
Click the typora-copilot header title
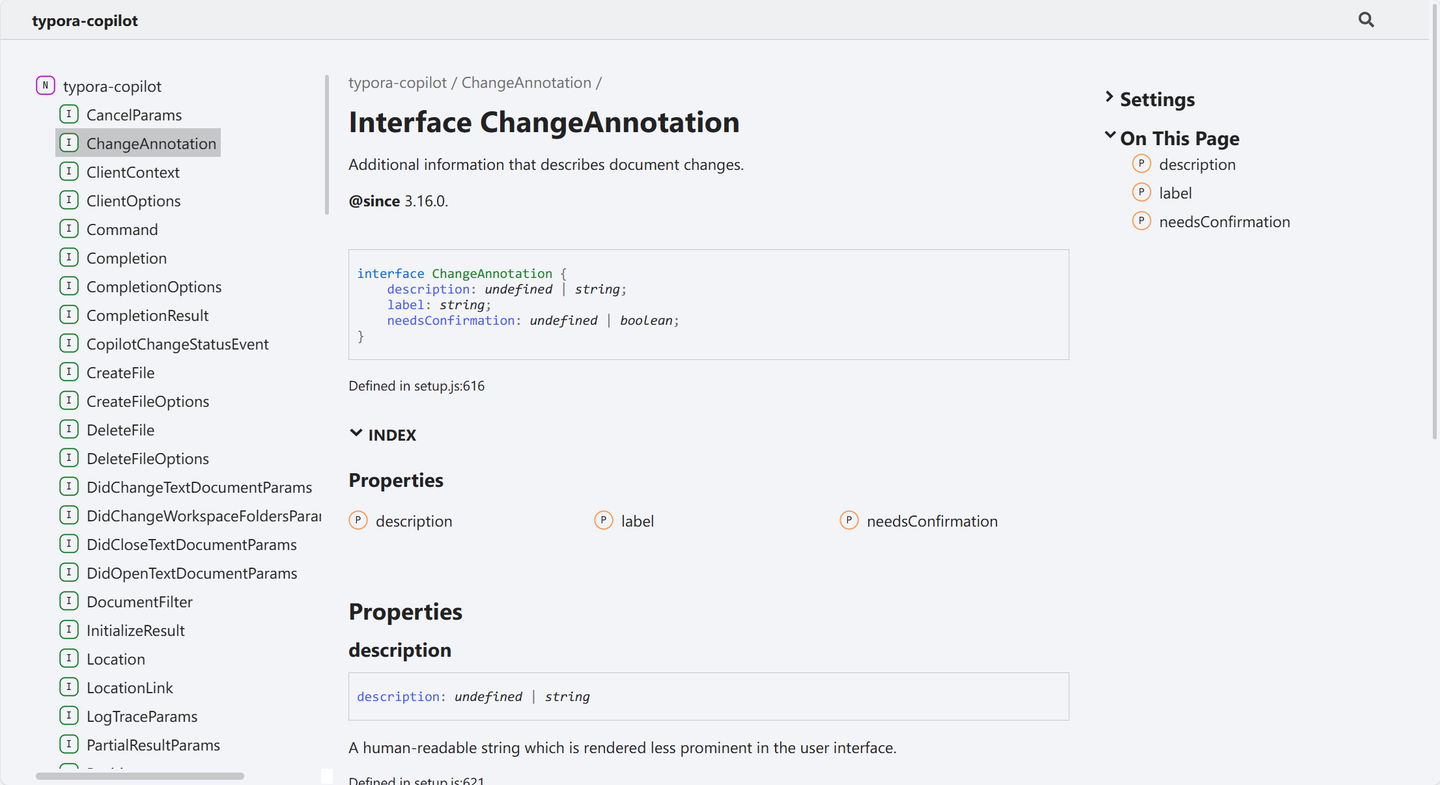(85, 20)
